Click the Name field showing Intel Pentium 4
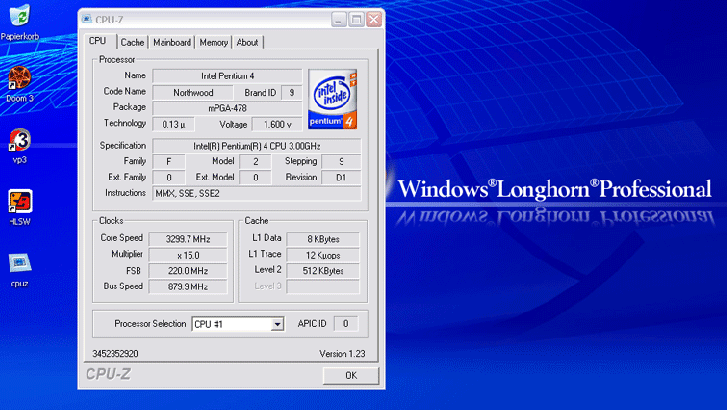The height and width of the screenshot is (410, 727). [227, 76]
